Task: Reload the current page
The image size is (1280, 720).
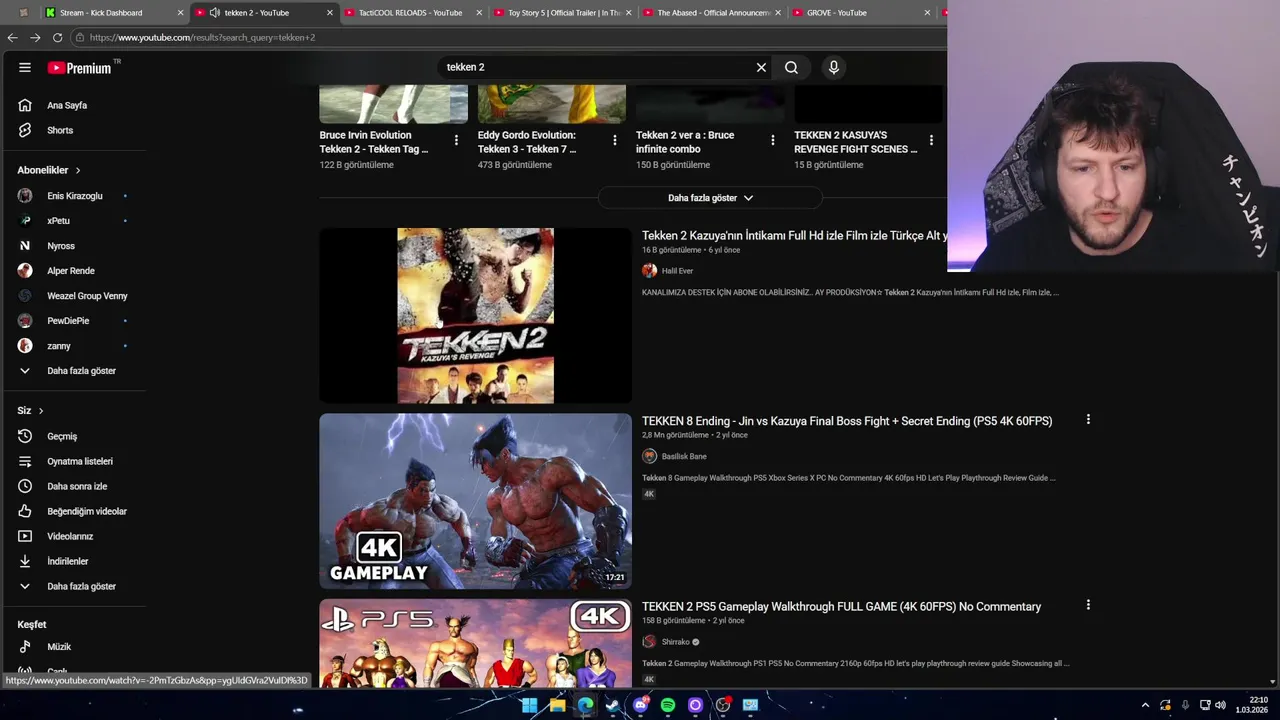Action: tap(57, 37)
